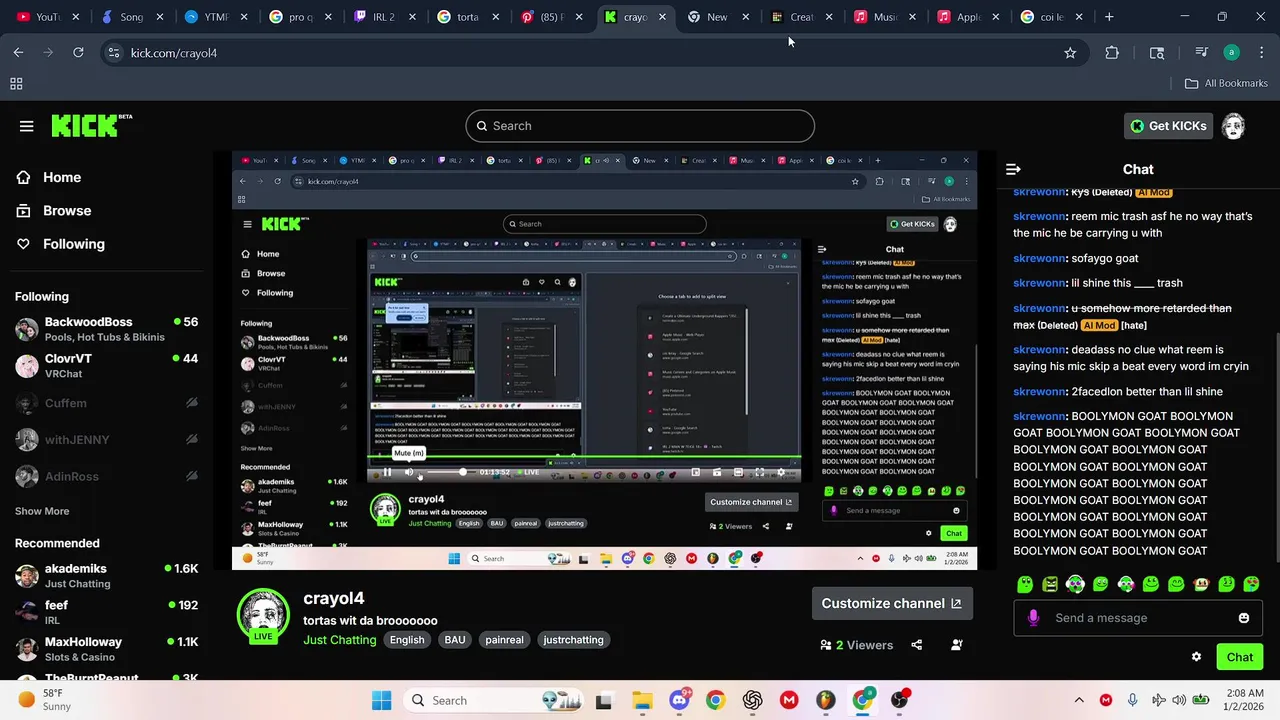Click the user icon next to share
Image resolution: width=1280 pixels, height=720 pixels.
click(957, 645)
